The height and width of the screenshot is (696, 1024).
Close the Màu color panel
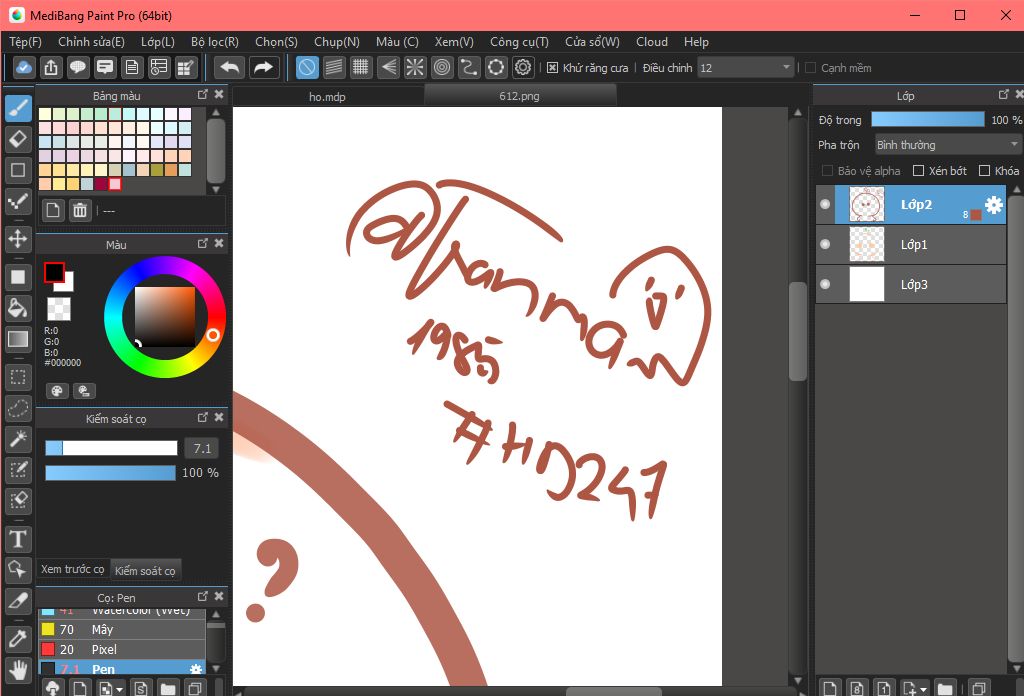[219, 244]
